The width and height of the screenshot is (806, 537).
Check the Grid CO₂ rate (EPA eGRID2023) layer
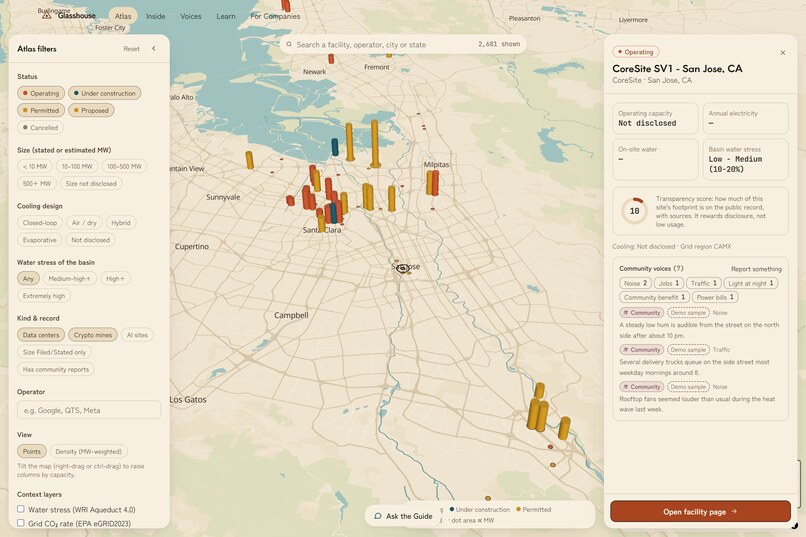coord(21,523)
